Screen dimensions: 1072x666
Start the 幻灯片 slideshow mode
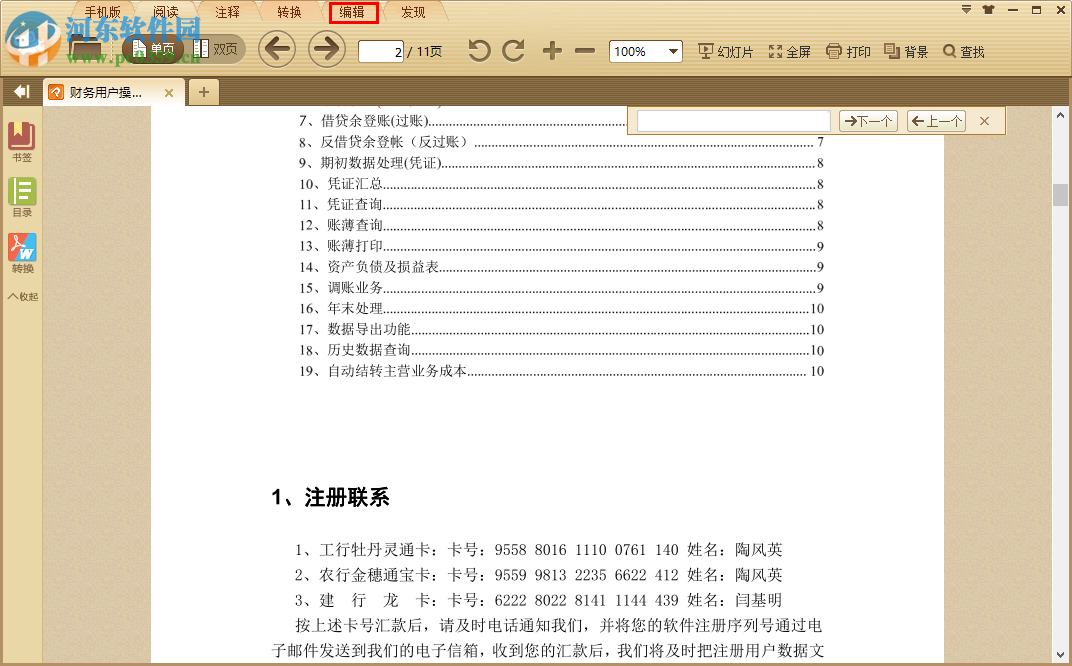click(x=724, y=51)
